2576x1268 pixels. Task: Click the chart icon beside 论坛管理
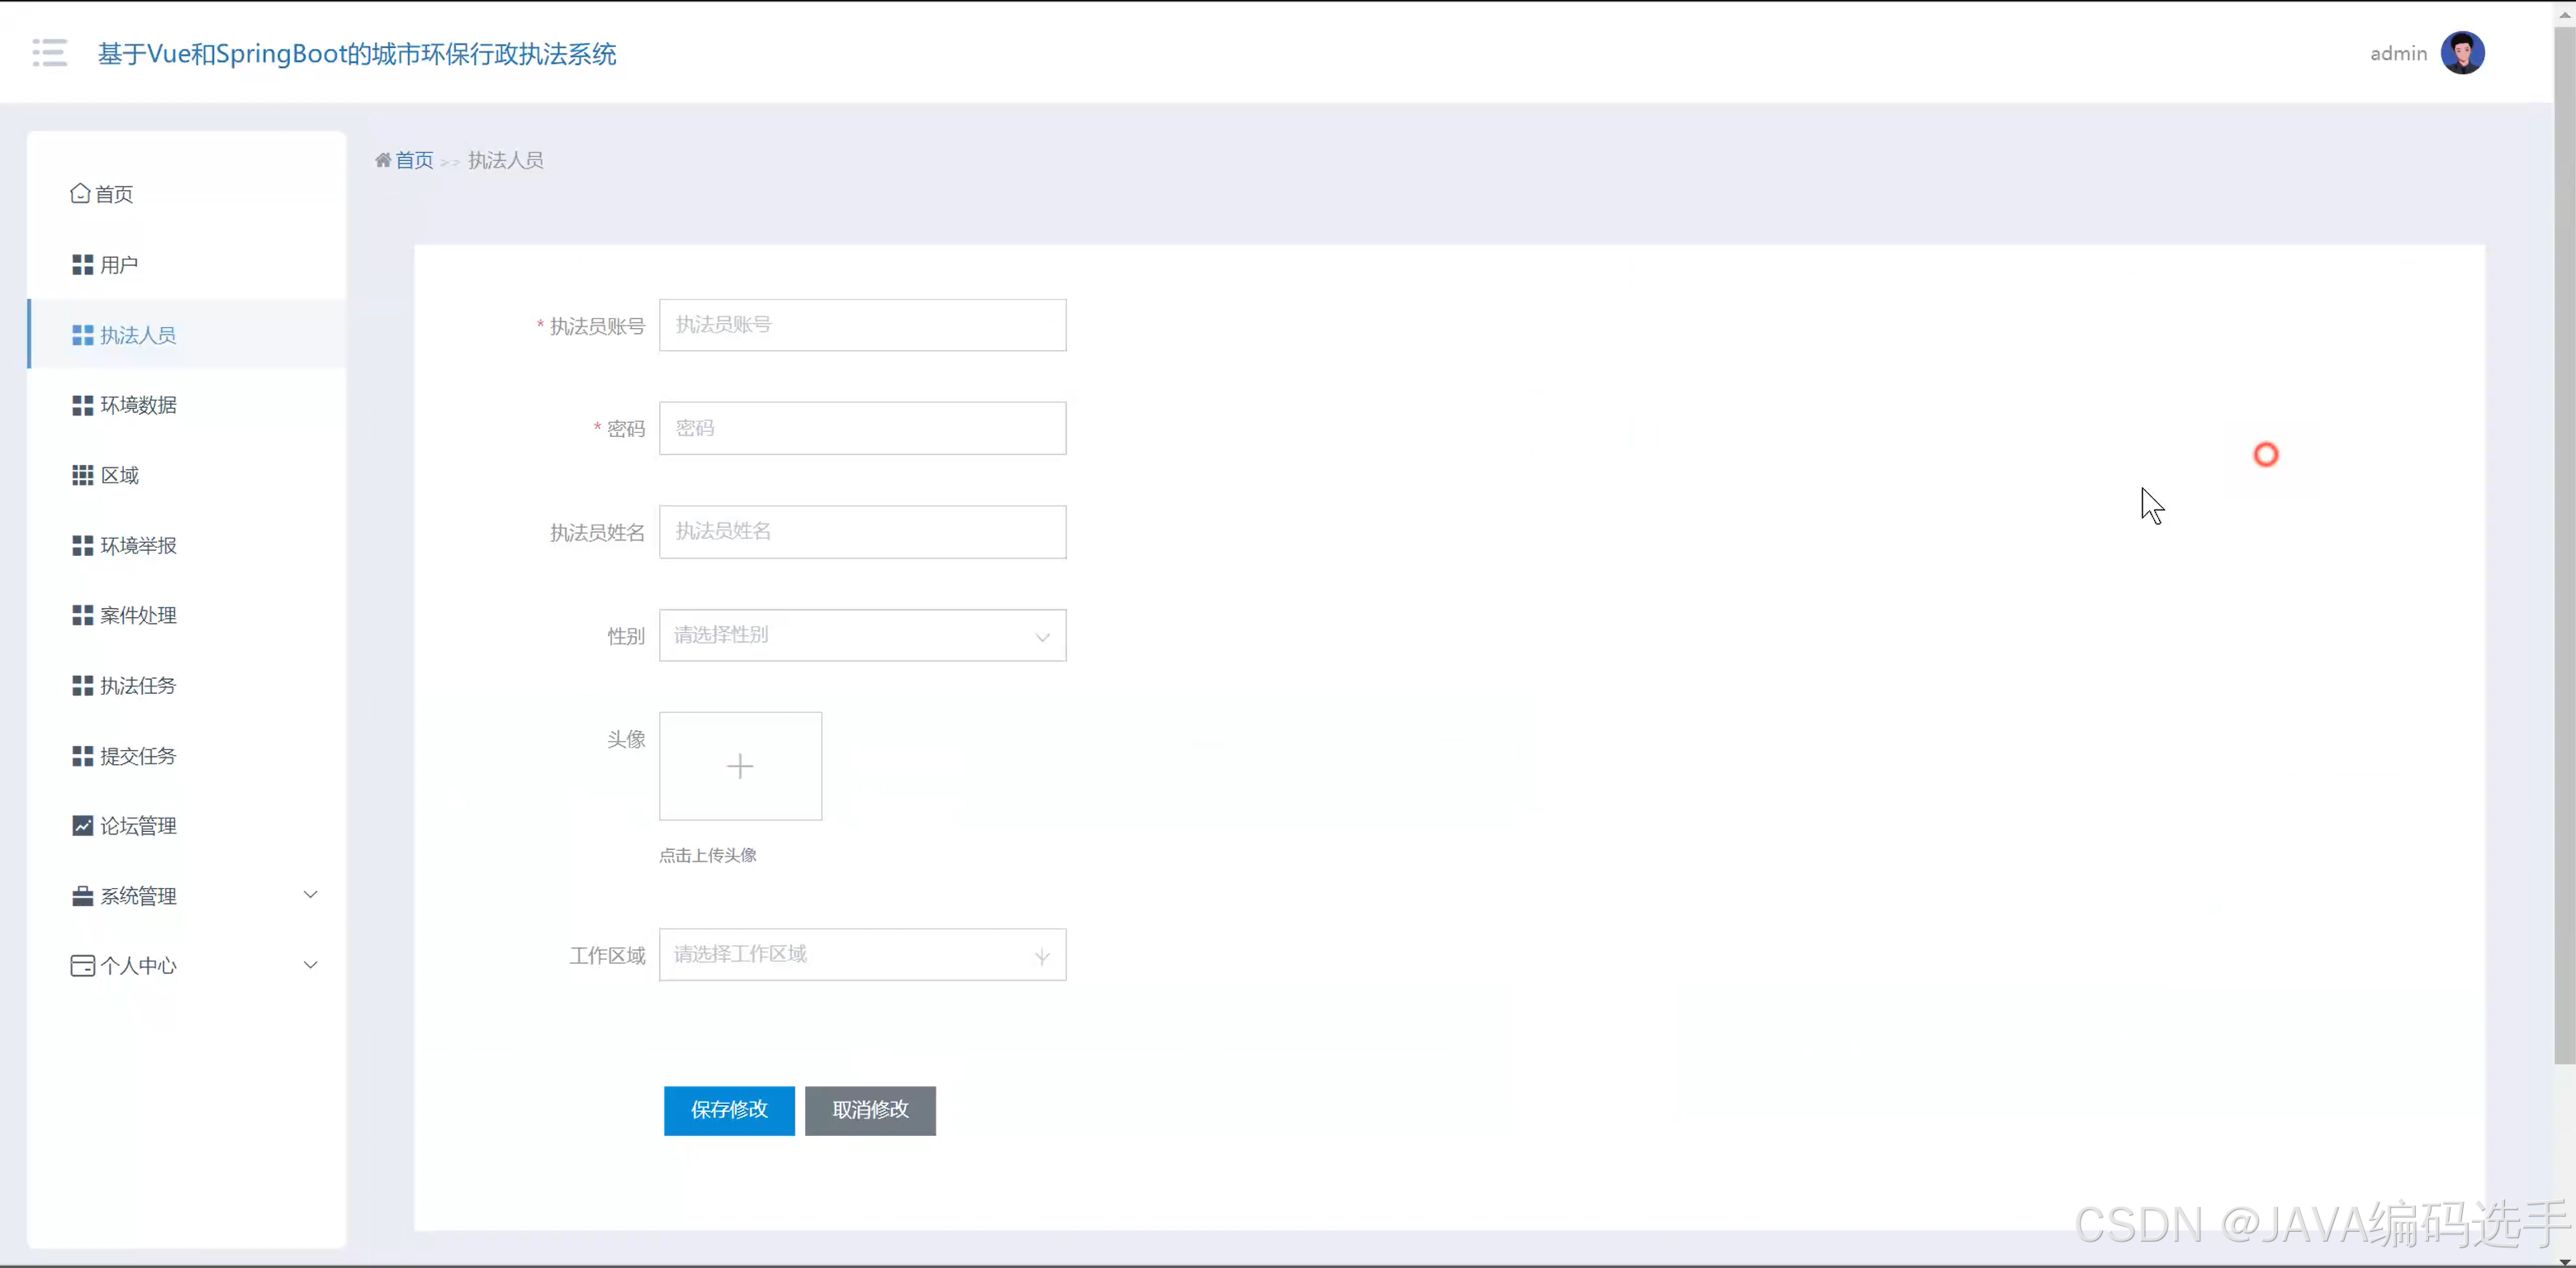(x=82, y=825)
